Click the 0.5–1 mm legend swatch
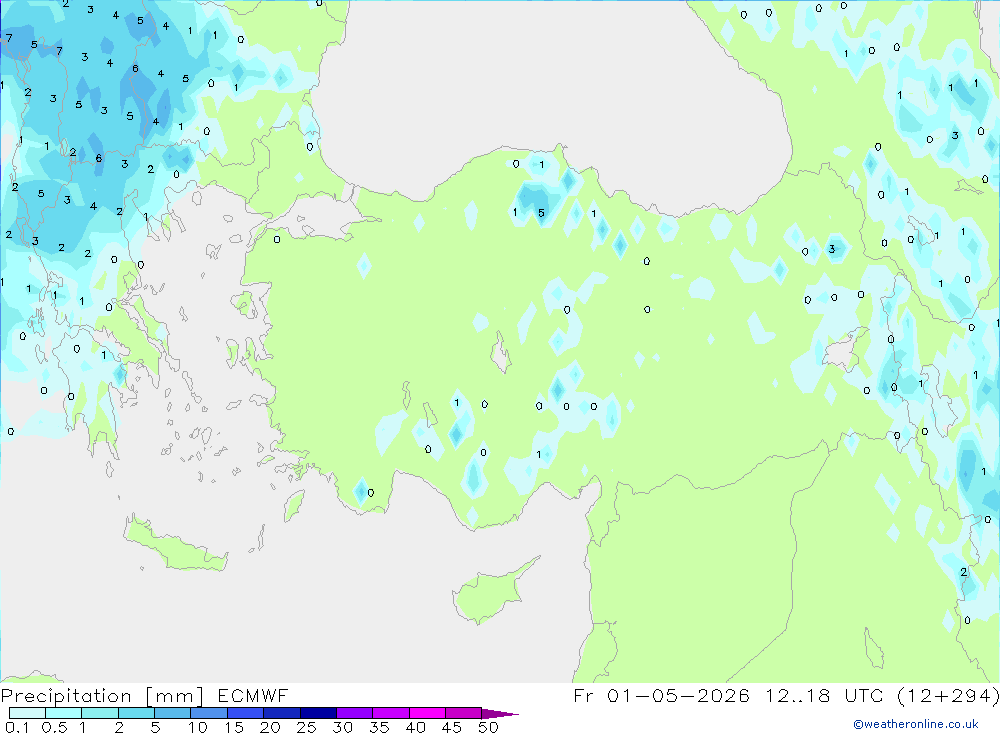The width and height of the screenshot is (1000, 733). point(63,713)
